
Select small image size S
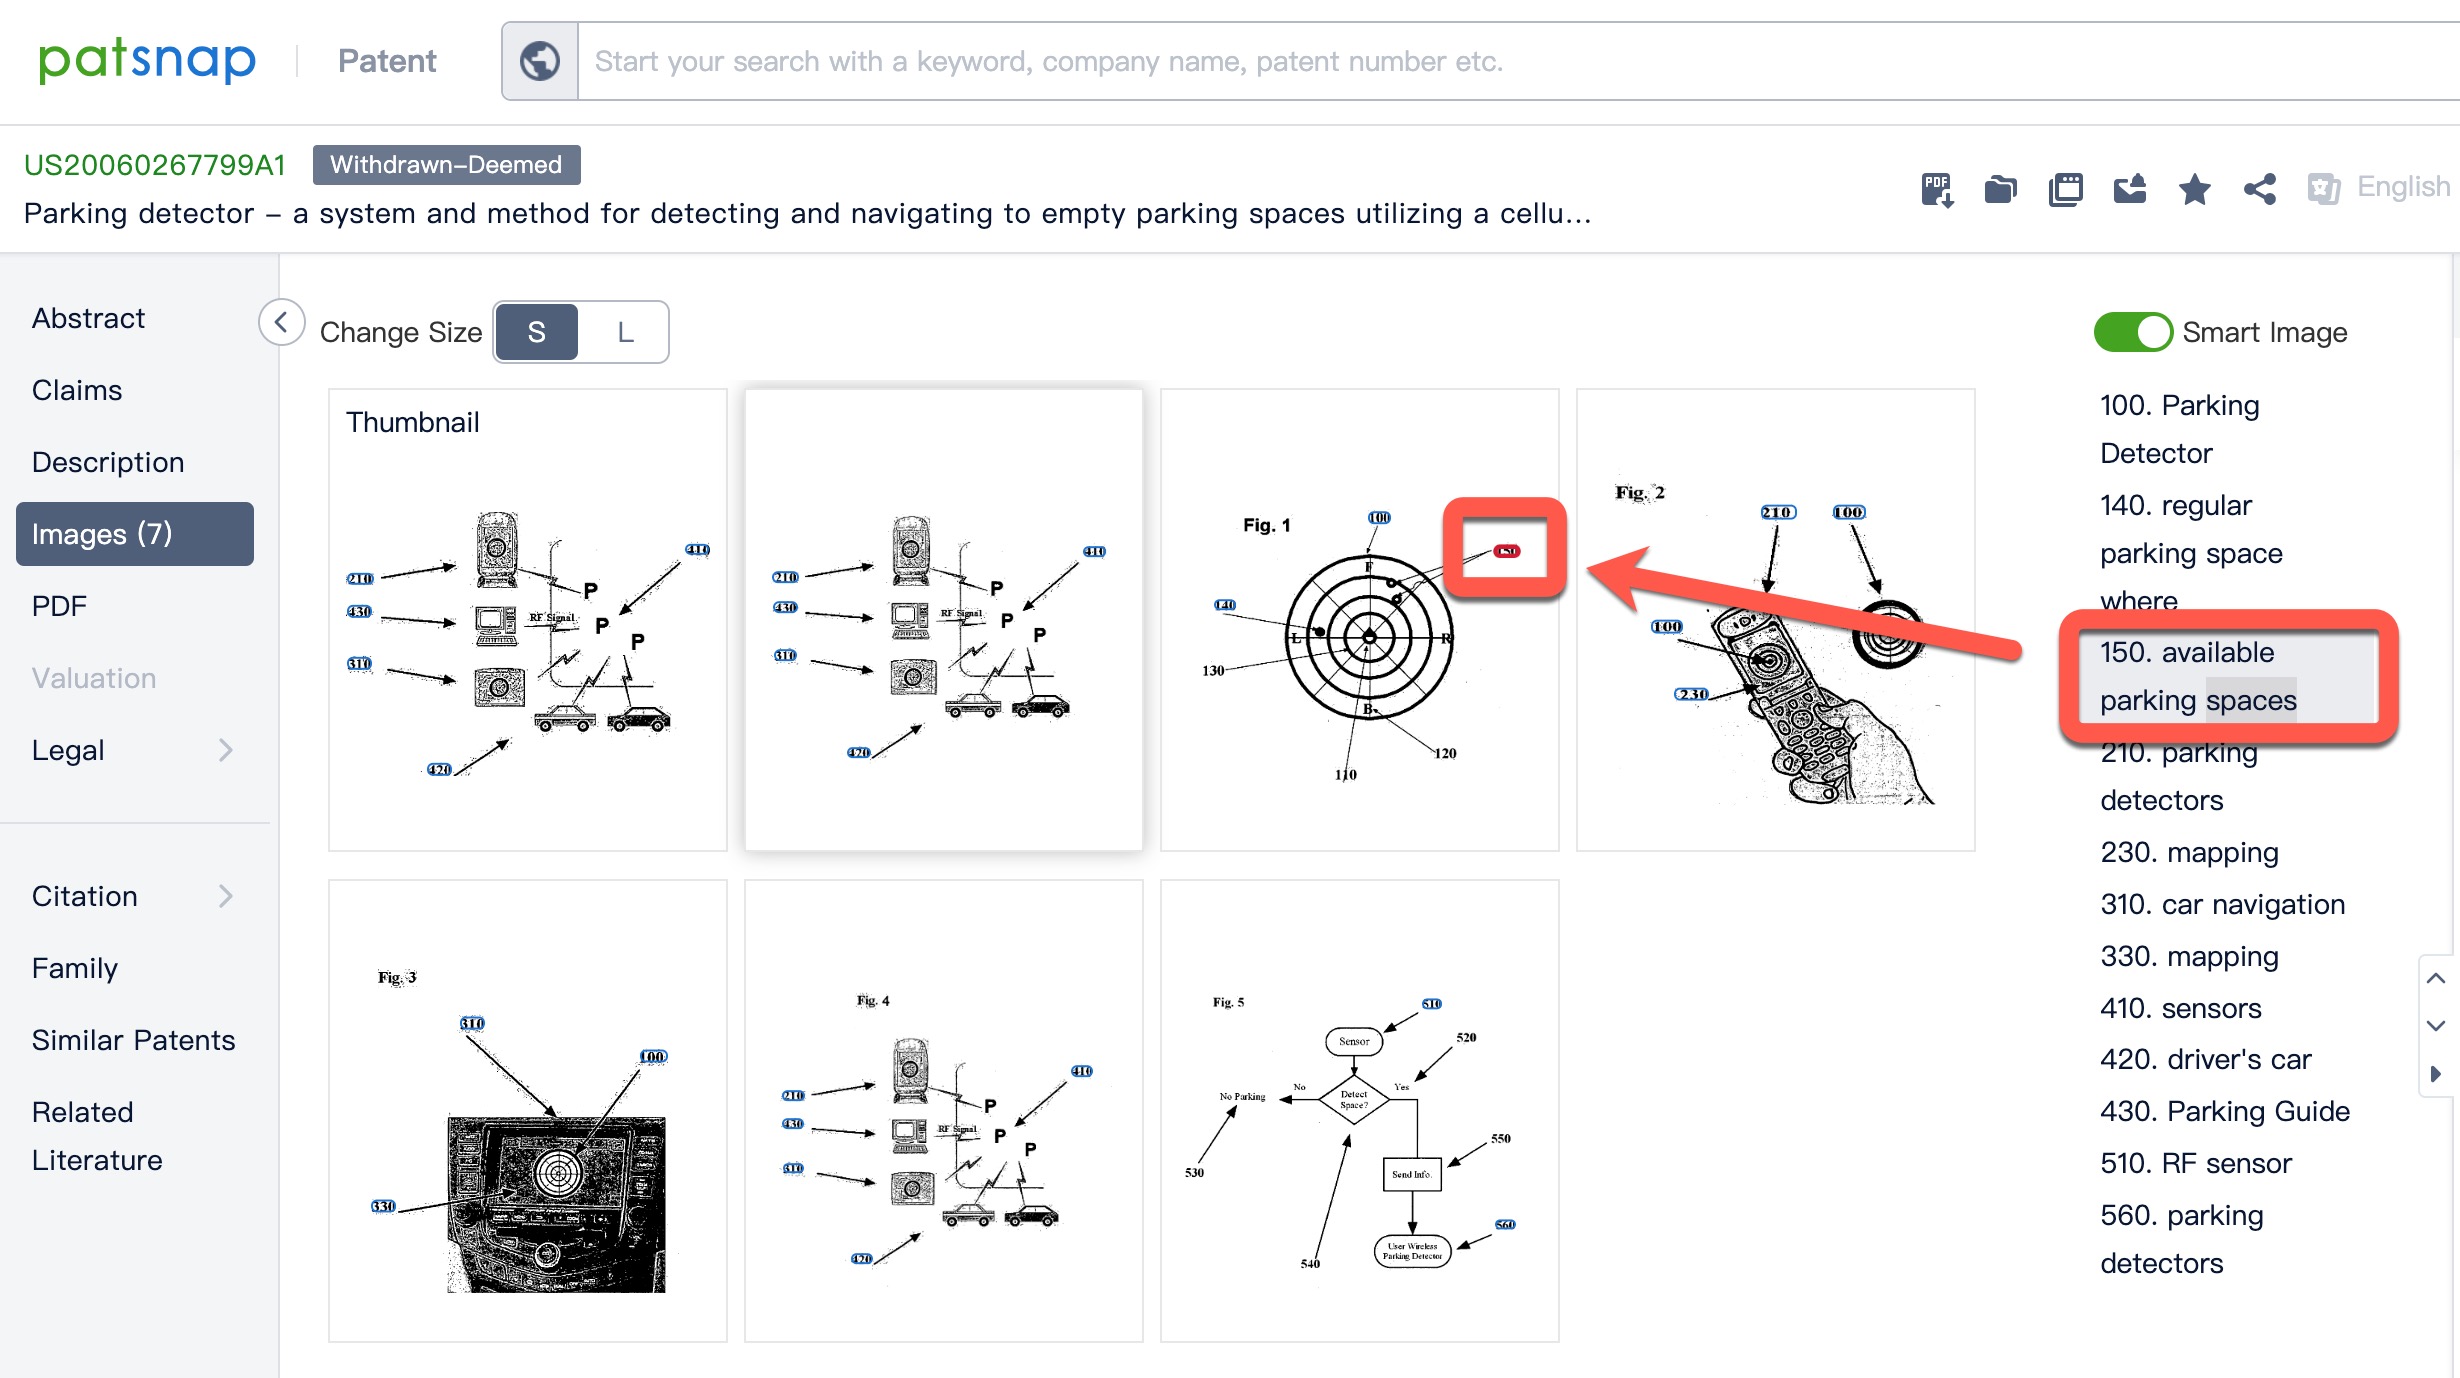click(537, 332)
